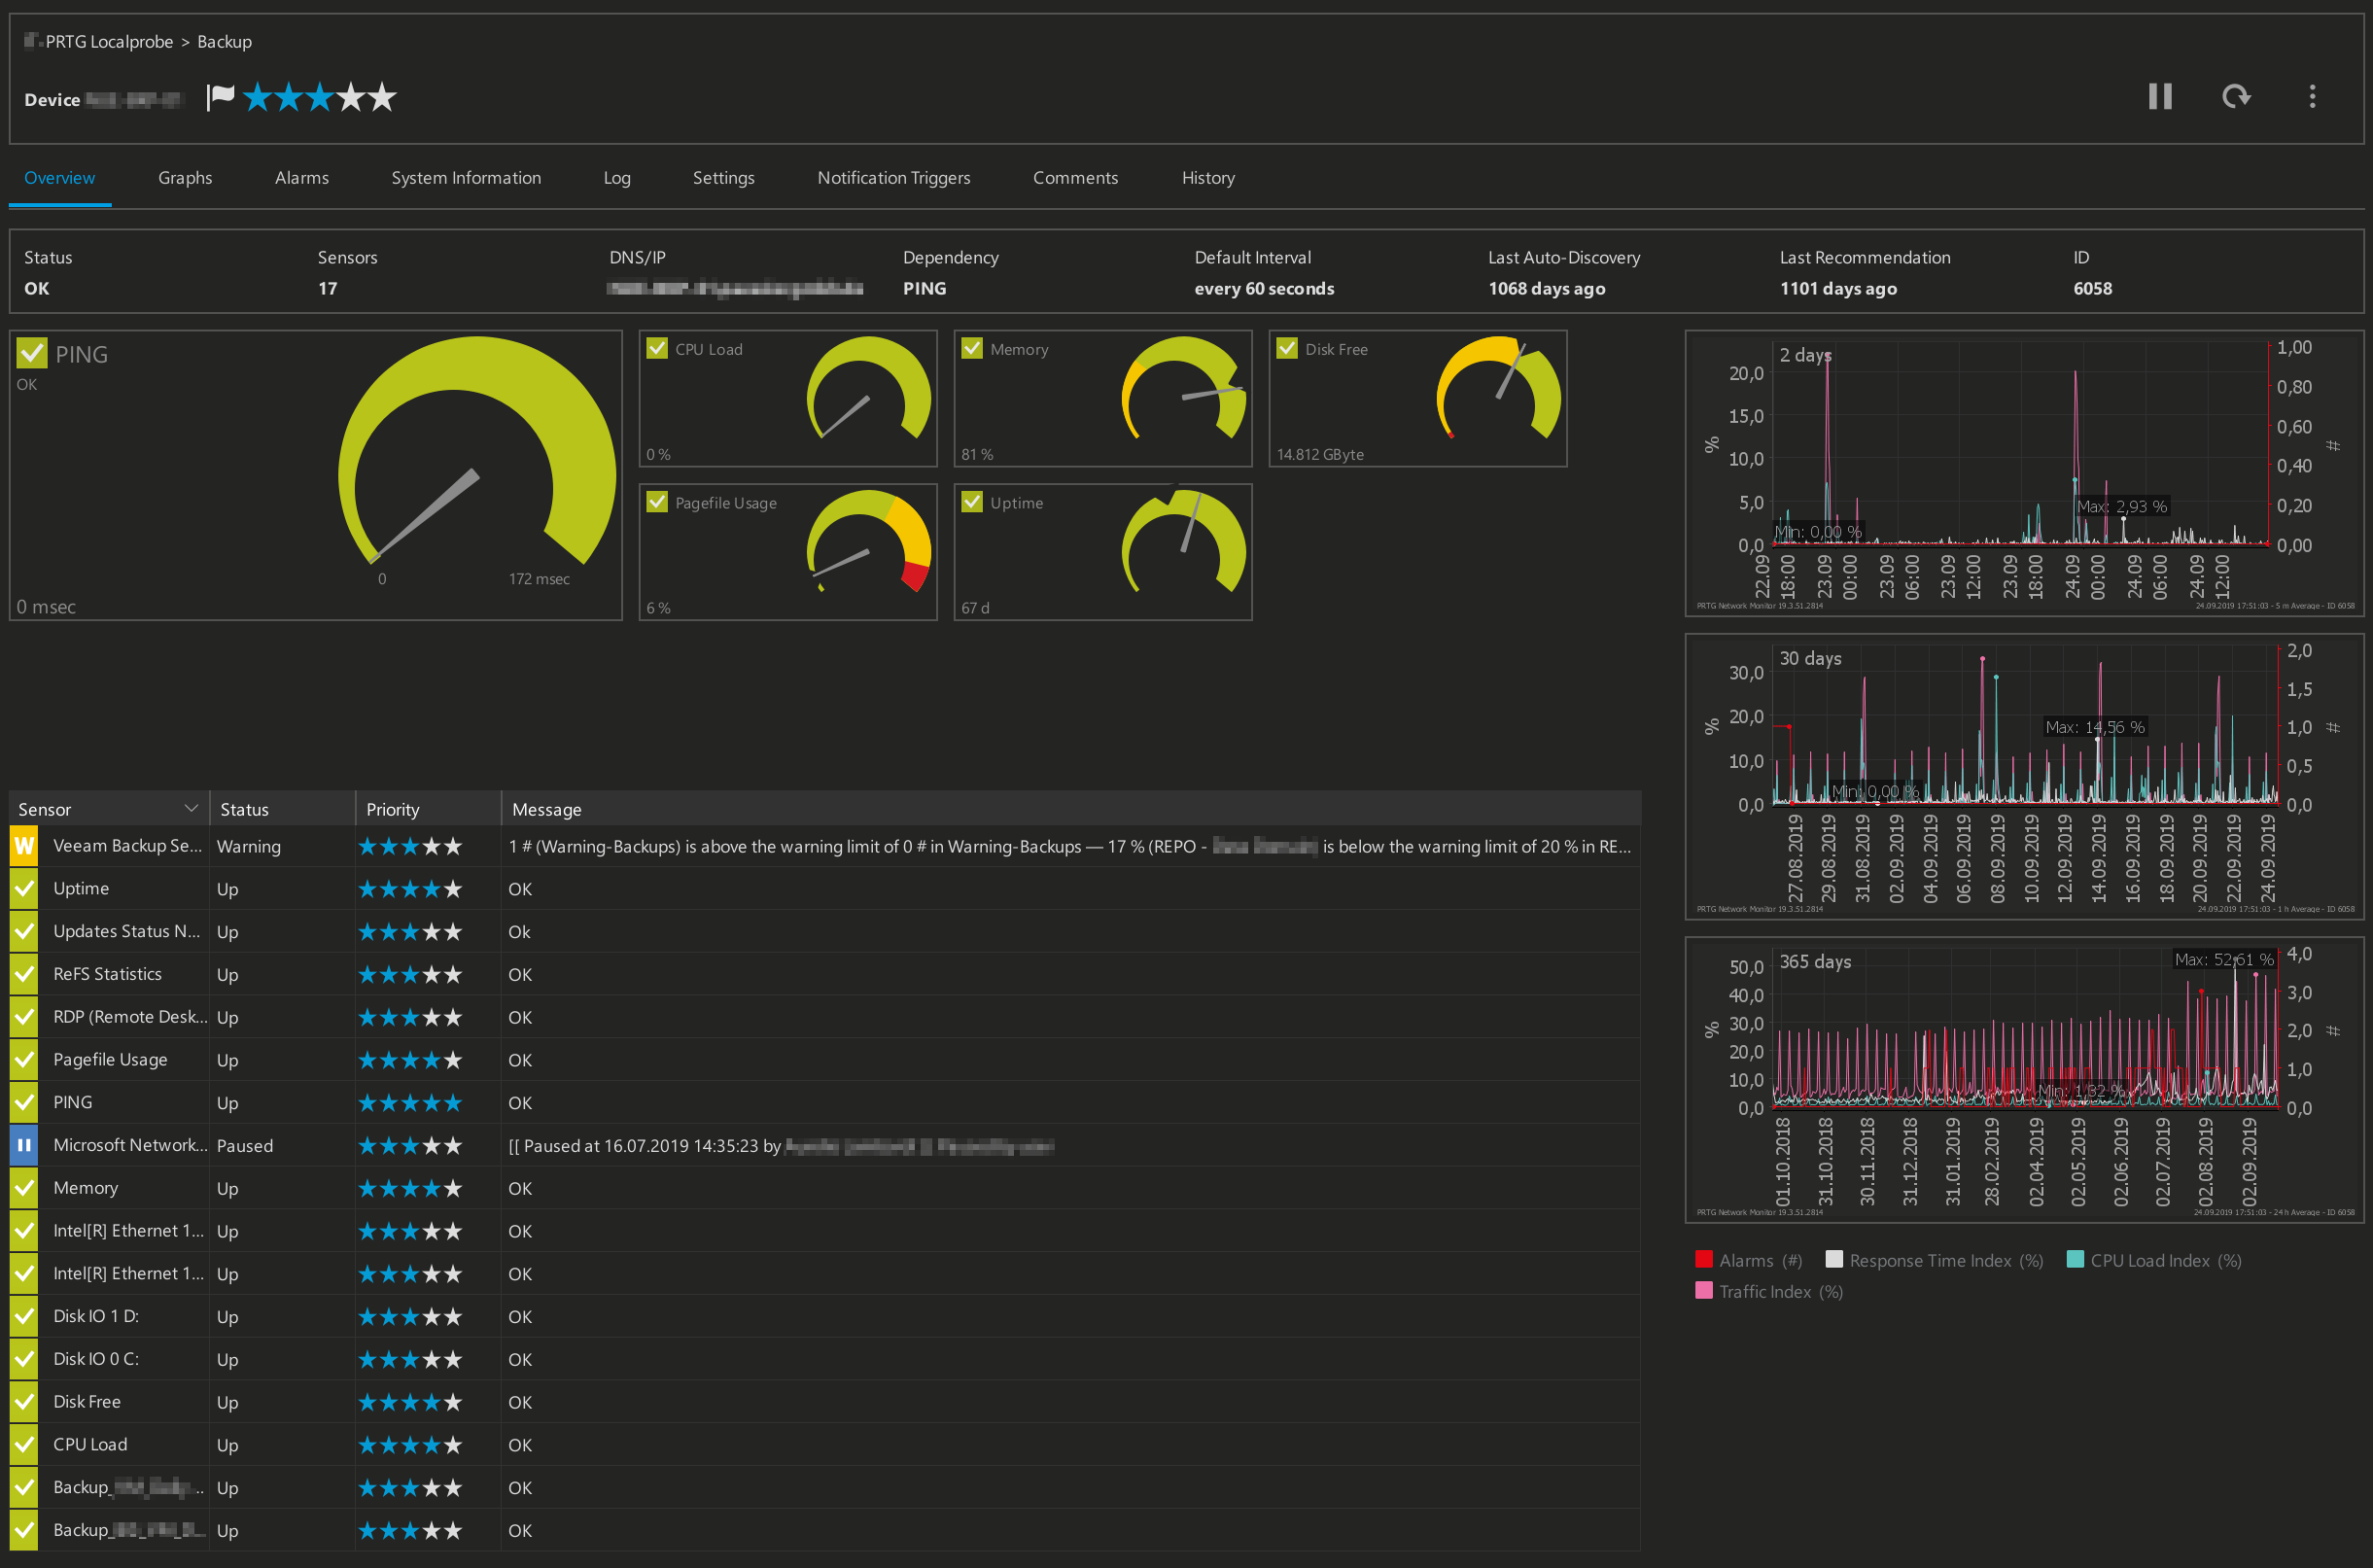Click the 'every 60 seconds' interval value
Image resolution: width=2373 pixels, height=1568 pixels.
pyautogui.click(x=1264, y=288)
